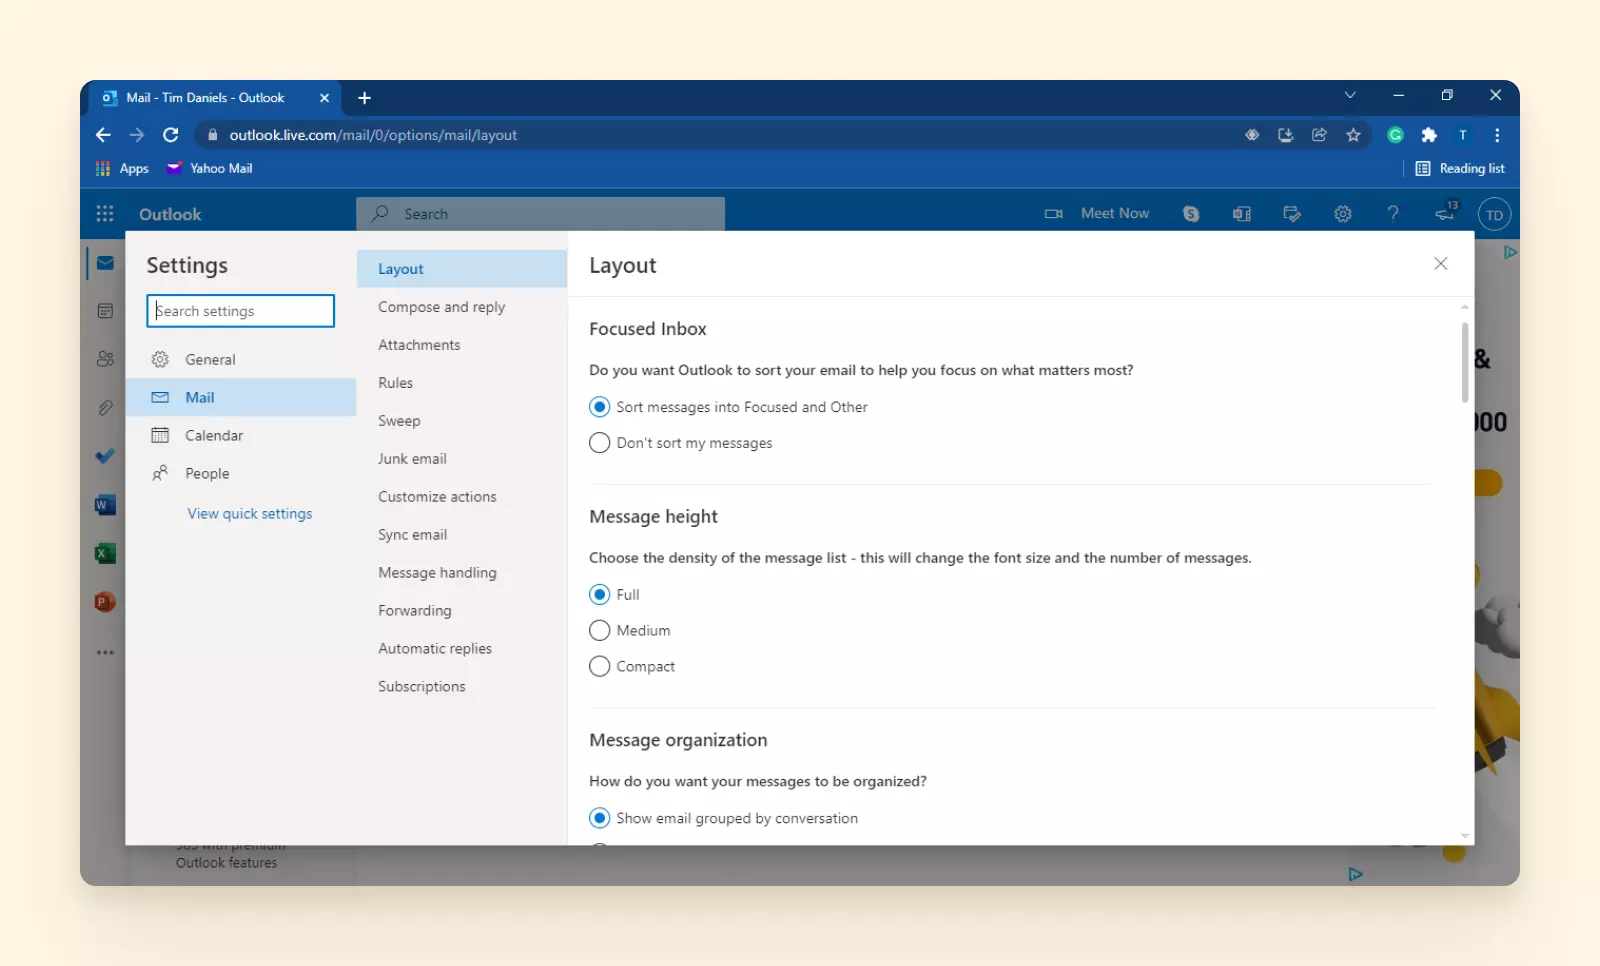Launch Word from left rail

[105, 505]
